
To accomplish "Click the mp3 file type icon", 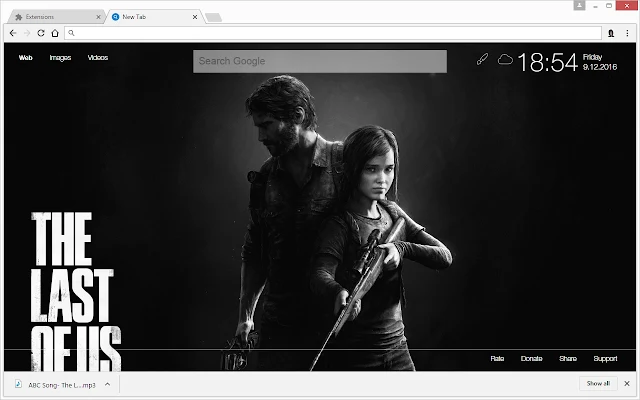I will tap(18, 384).
